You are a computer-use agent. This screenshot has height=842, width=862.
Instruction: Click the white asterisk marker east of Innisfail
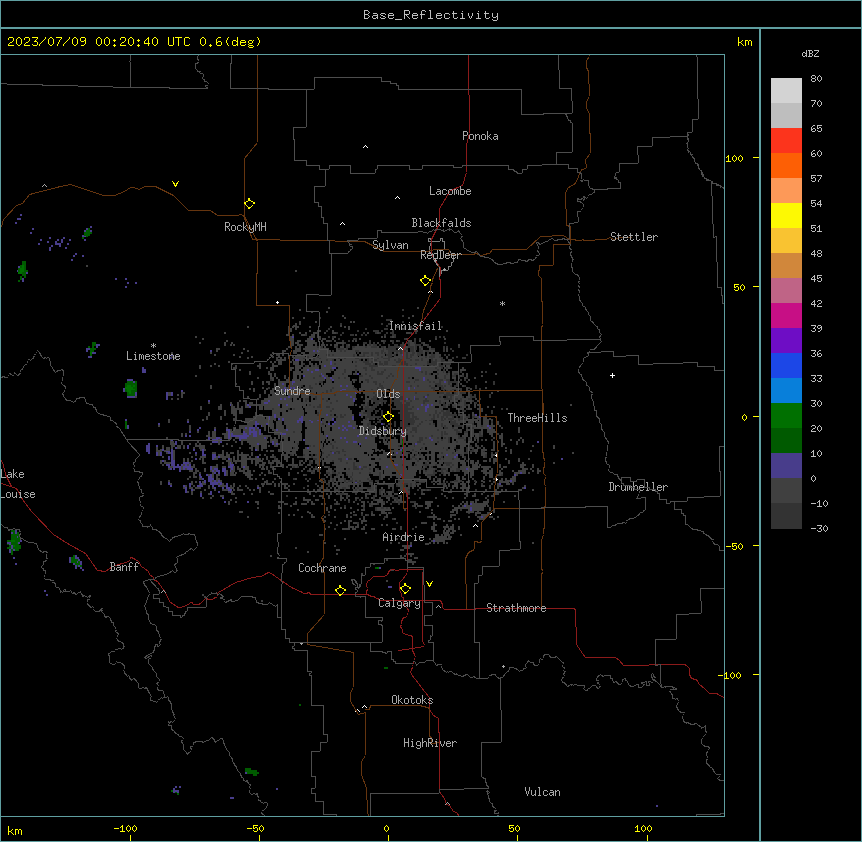click(x=502, y=303)
